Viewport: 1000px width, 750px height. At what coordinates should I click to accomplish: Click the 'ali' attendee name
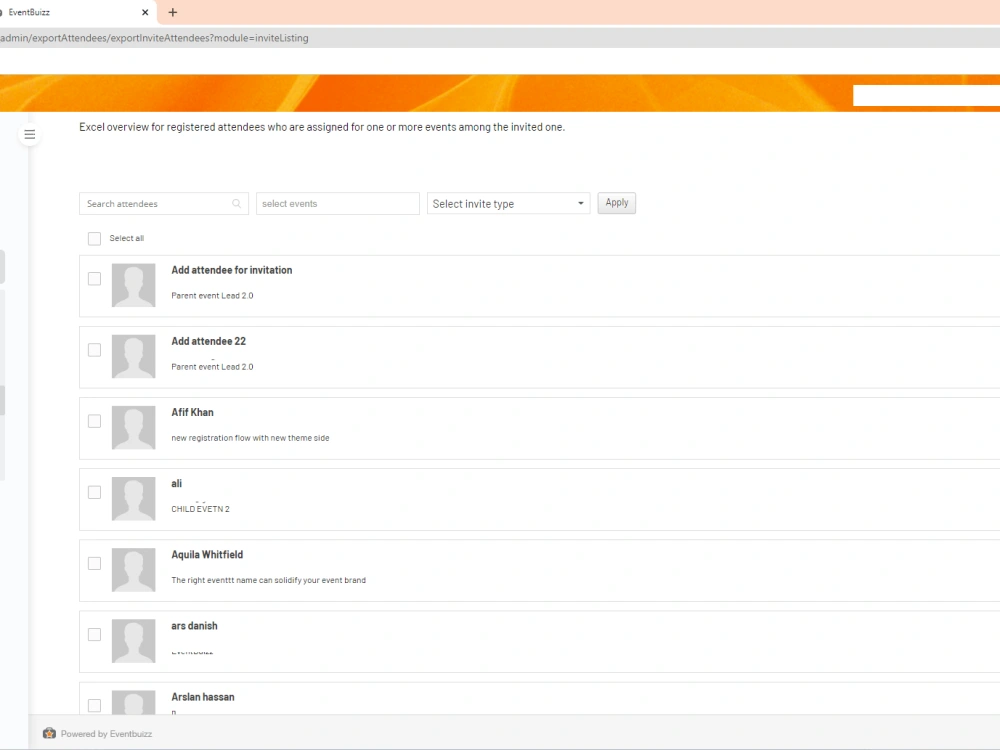[x=176, y=483]
